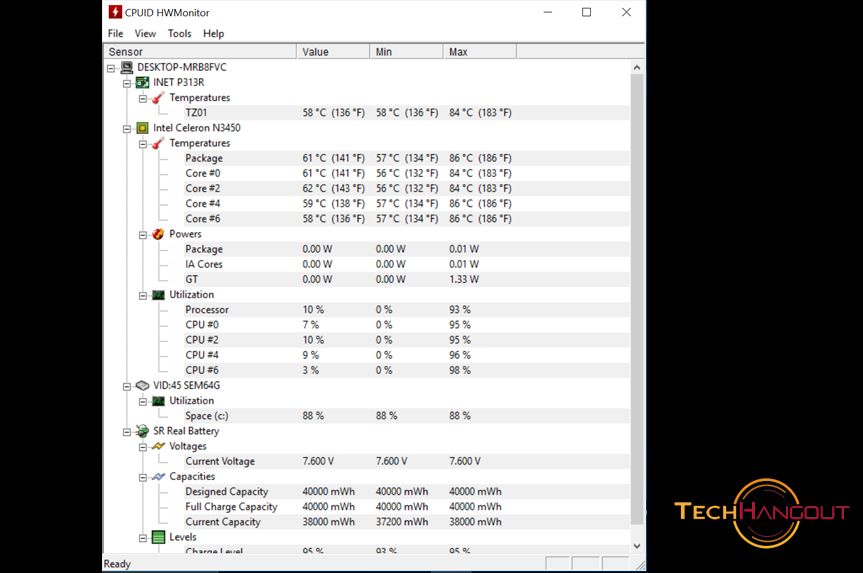Open the Tools menu
Screen dimensions: 863x573
click(x=179, y=34)
